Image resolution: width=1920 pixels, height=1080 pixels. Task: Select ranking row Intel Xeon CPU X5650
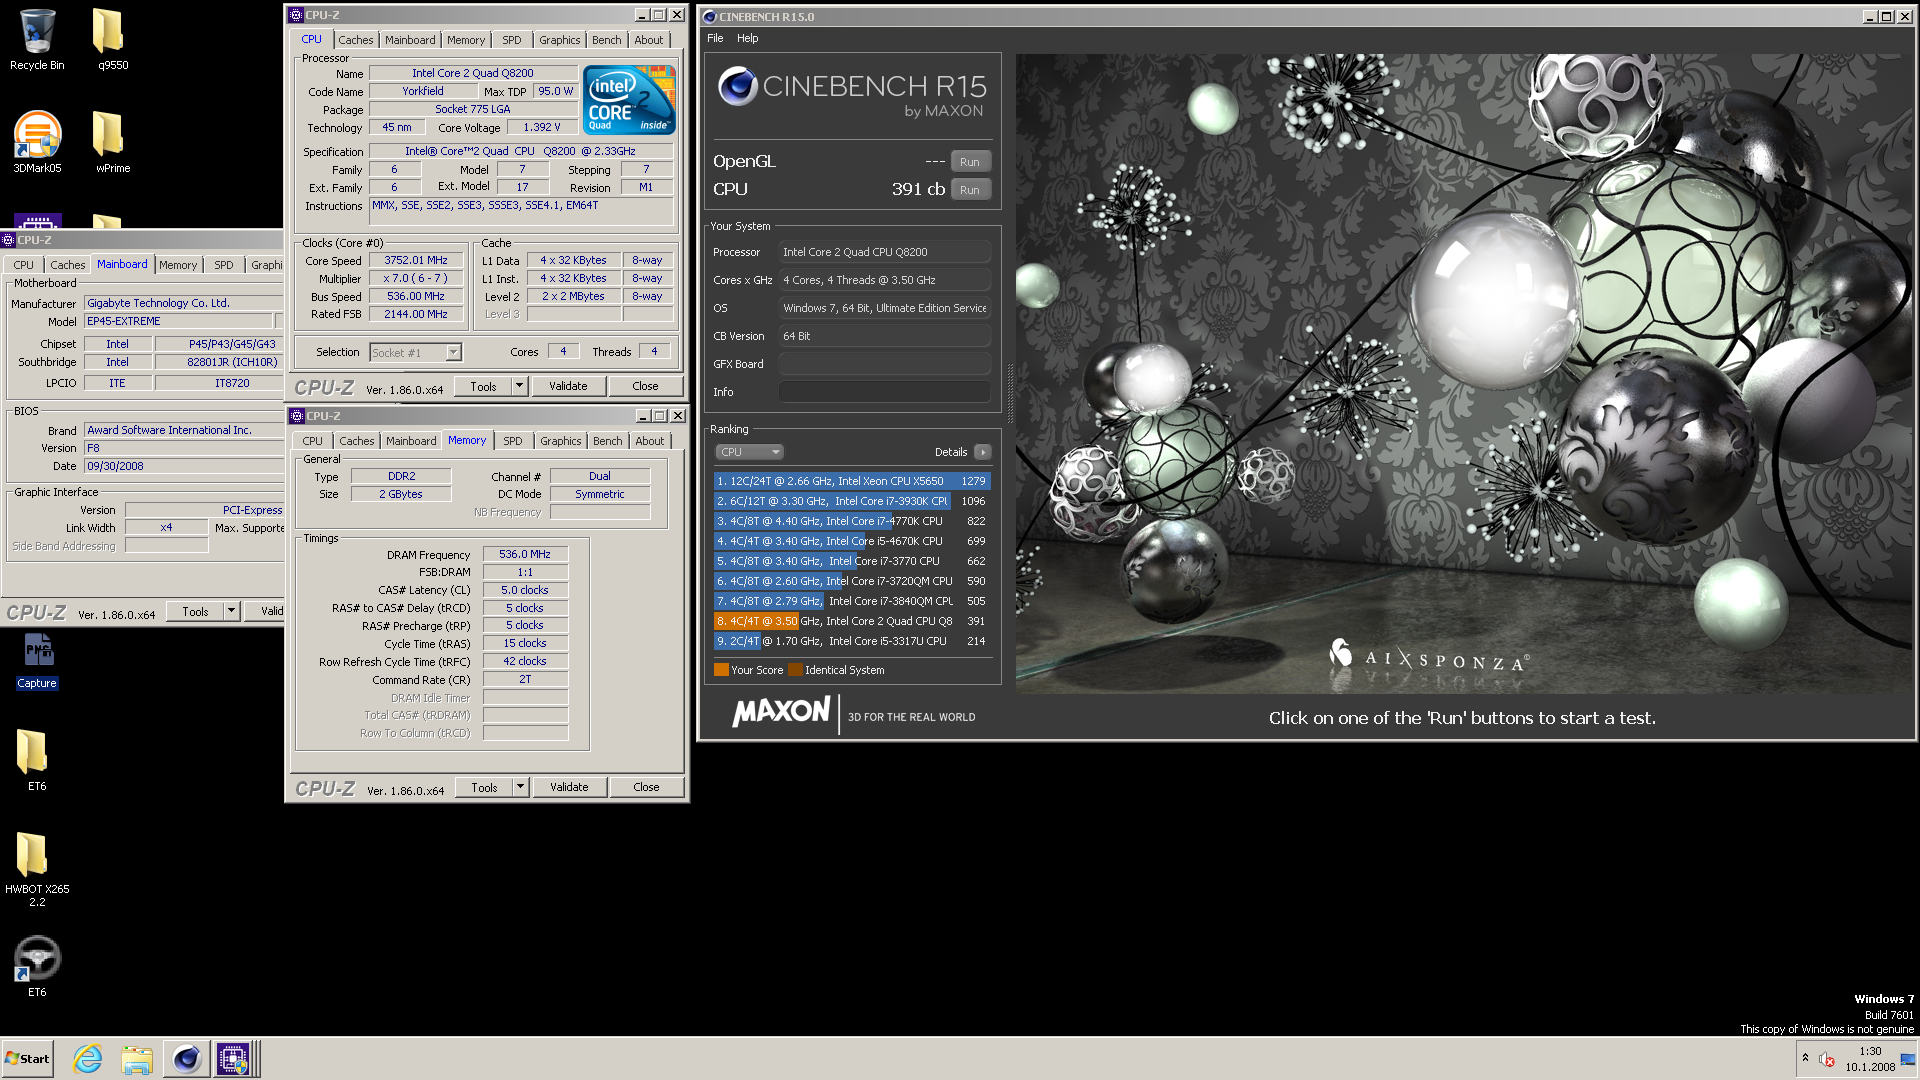(852, 481)
